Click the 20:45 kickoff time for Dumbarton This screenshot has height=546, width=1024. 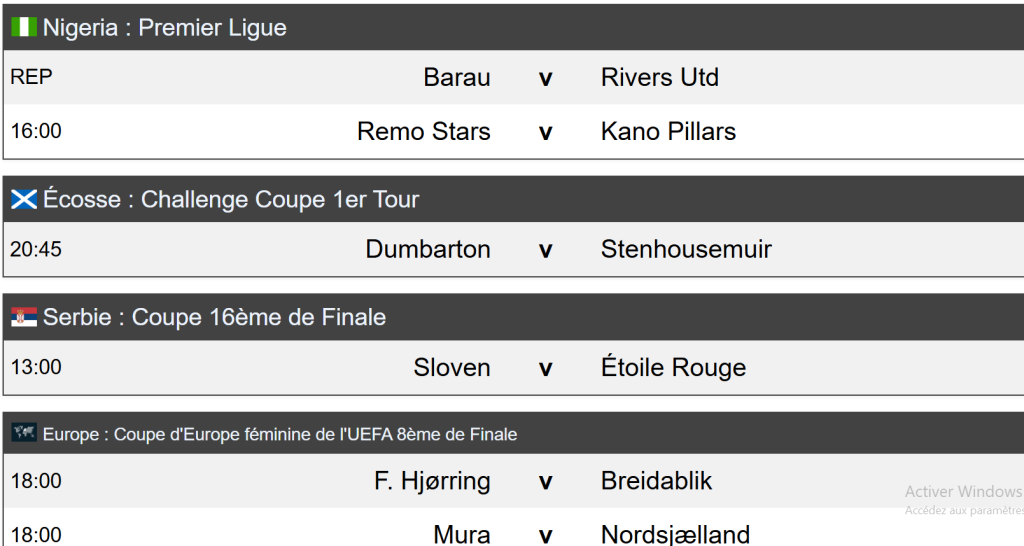[36, 249]
